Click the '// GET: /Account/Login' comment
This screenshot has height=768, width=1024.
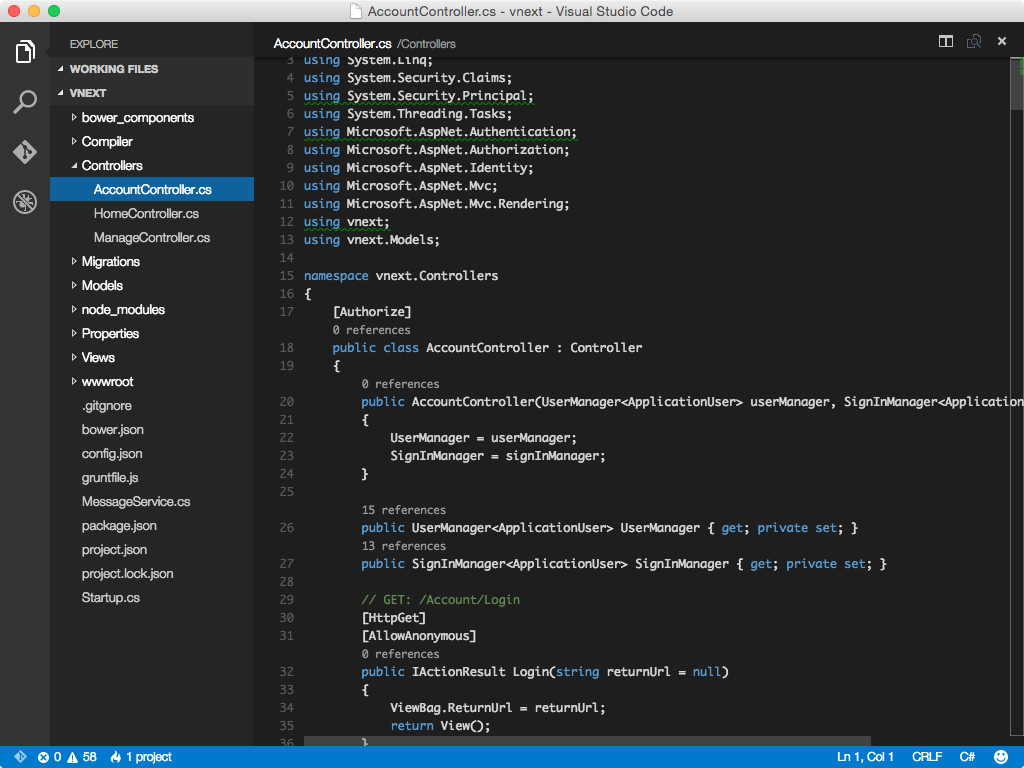pyautogui.click(x=441, y=600)
